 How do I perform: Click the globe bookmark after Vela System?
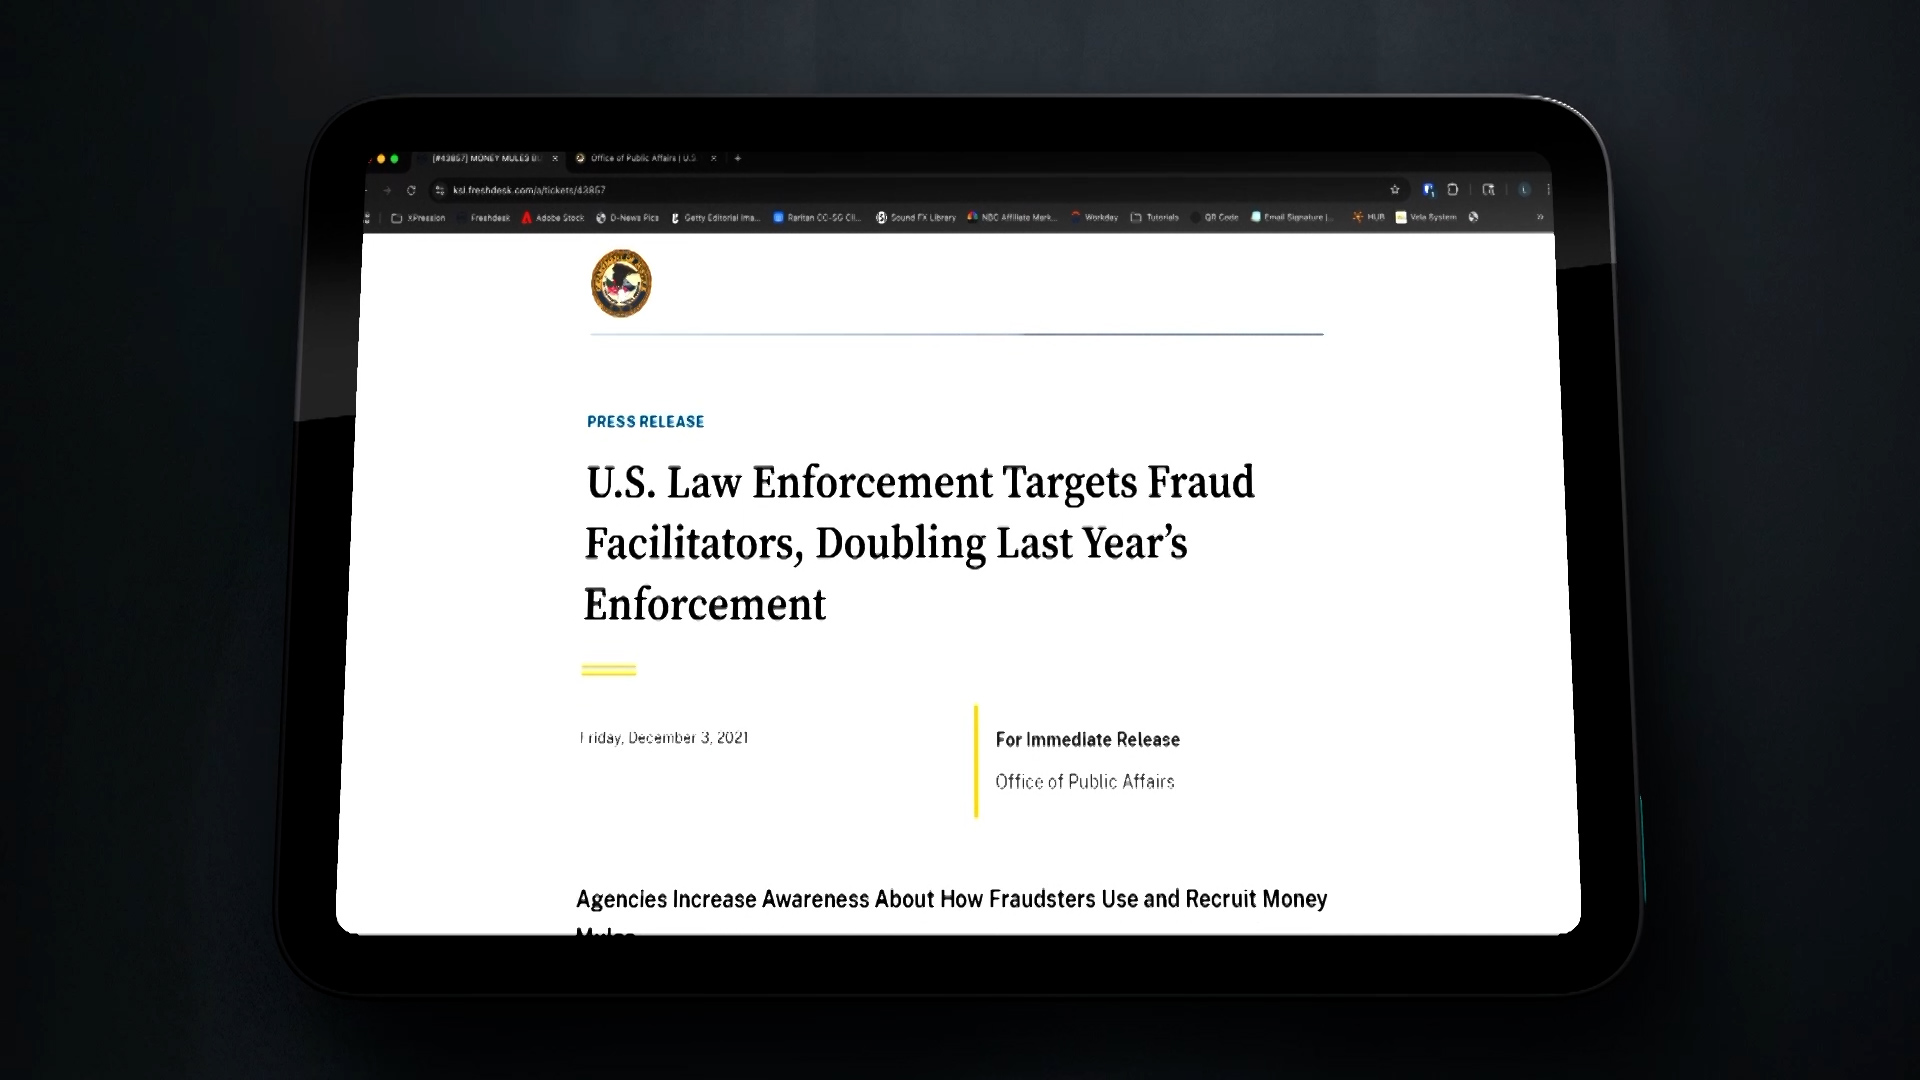[1473, 217]
